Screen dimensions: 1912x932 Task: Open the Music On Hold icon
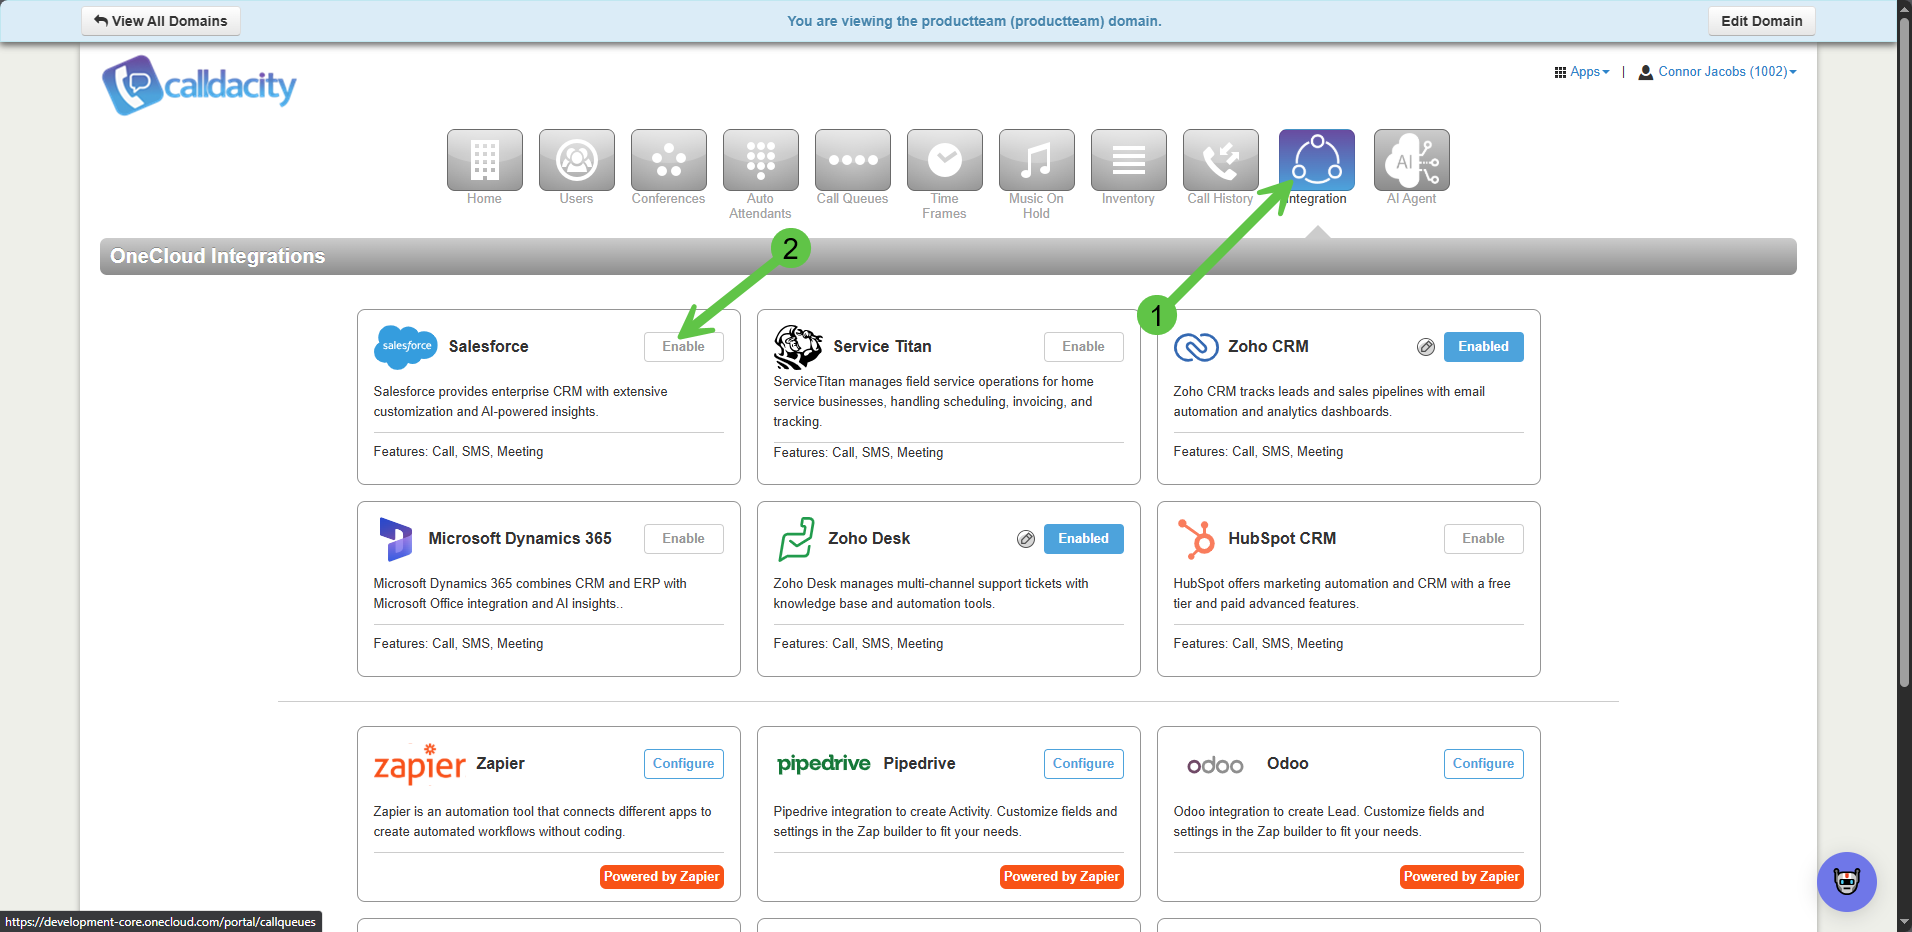pyautogui.click(x=1036, y=160)
